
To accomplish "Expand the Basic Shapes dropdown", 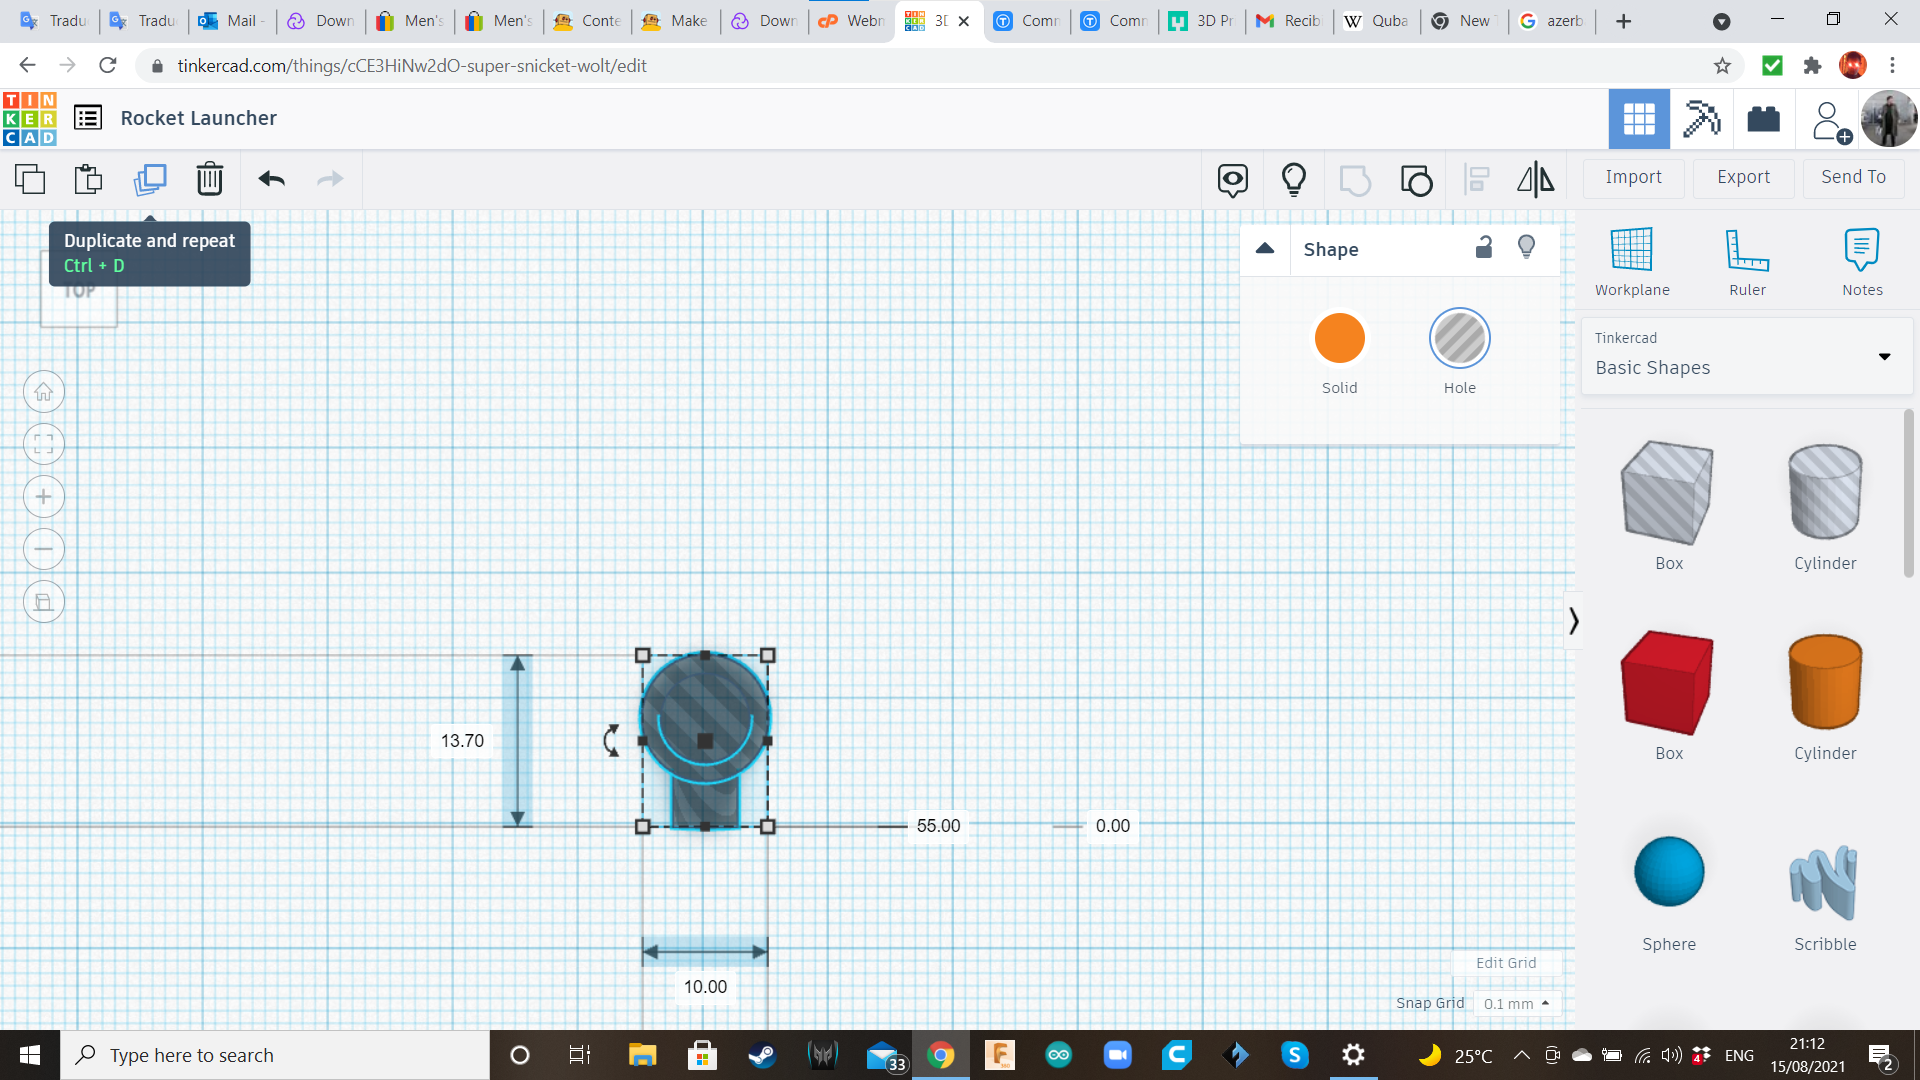I will click(x=1884, y=356).
